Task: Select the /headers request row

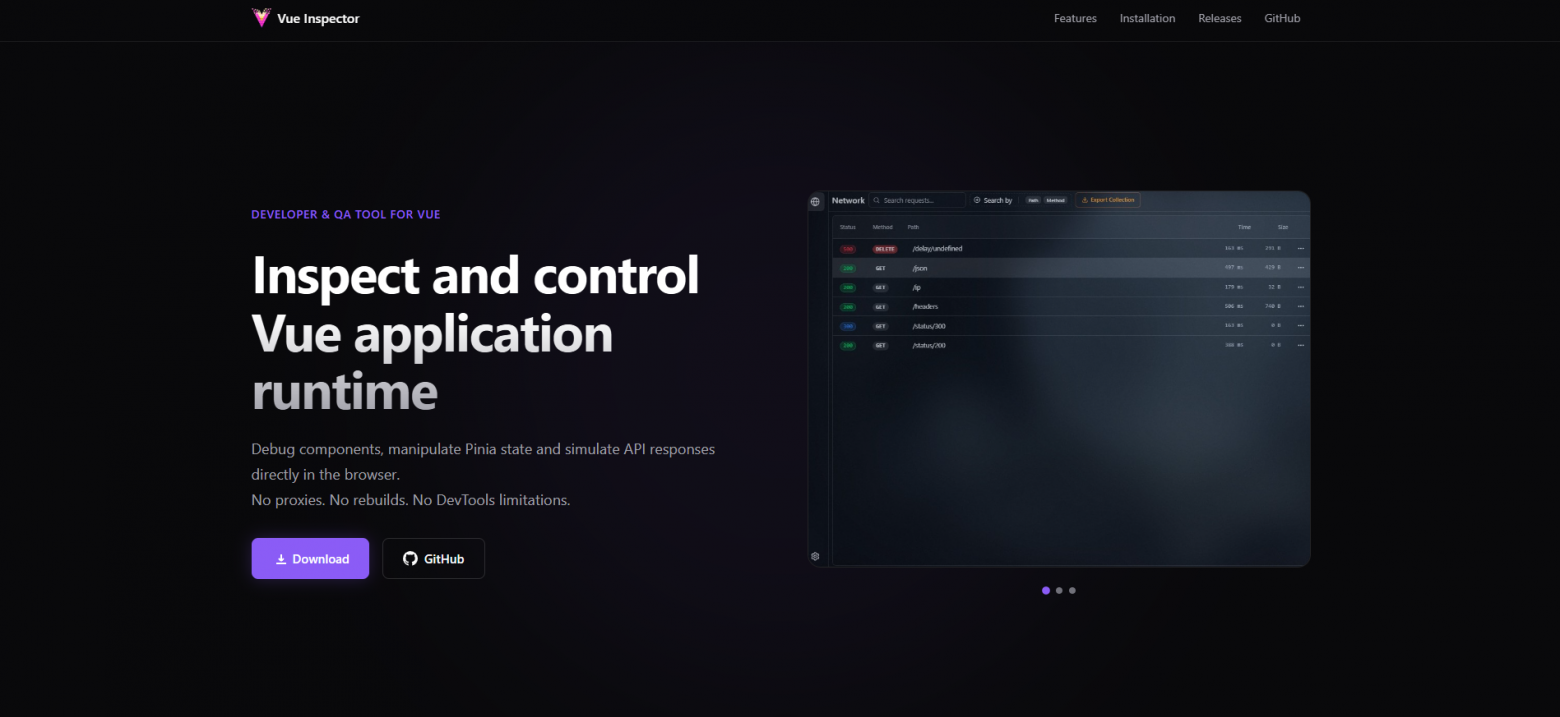Action: pos(1071,306)
